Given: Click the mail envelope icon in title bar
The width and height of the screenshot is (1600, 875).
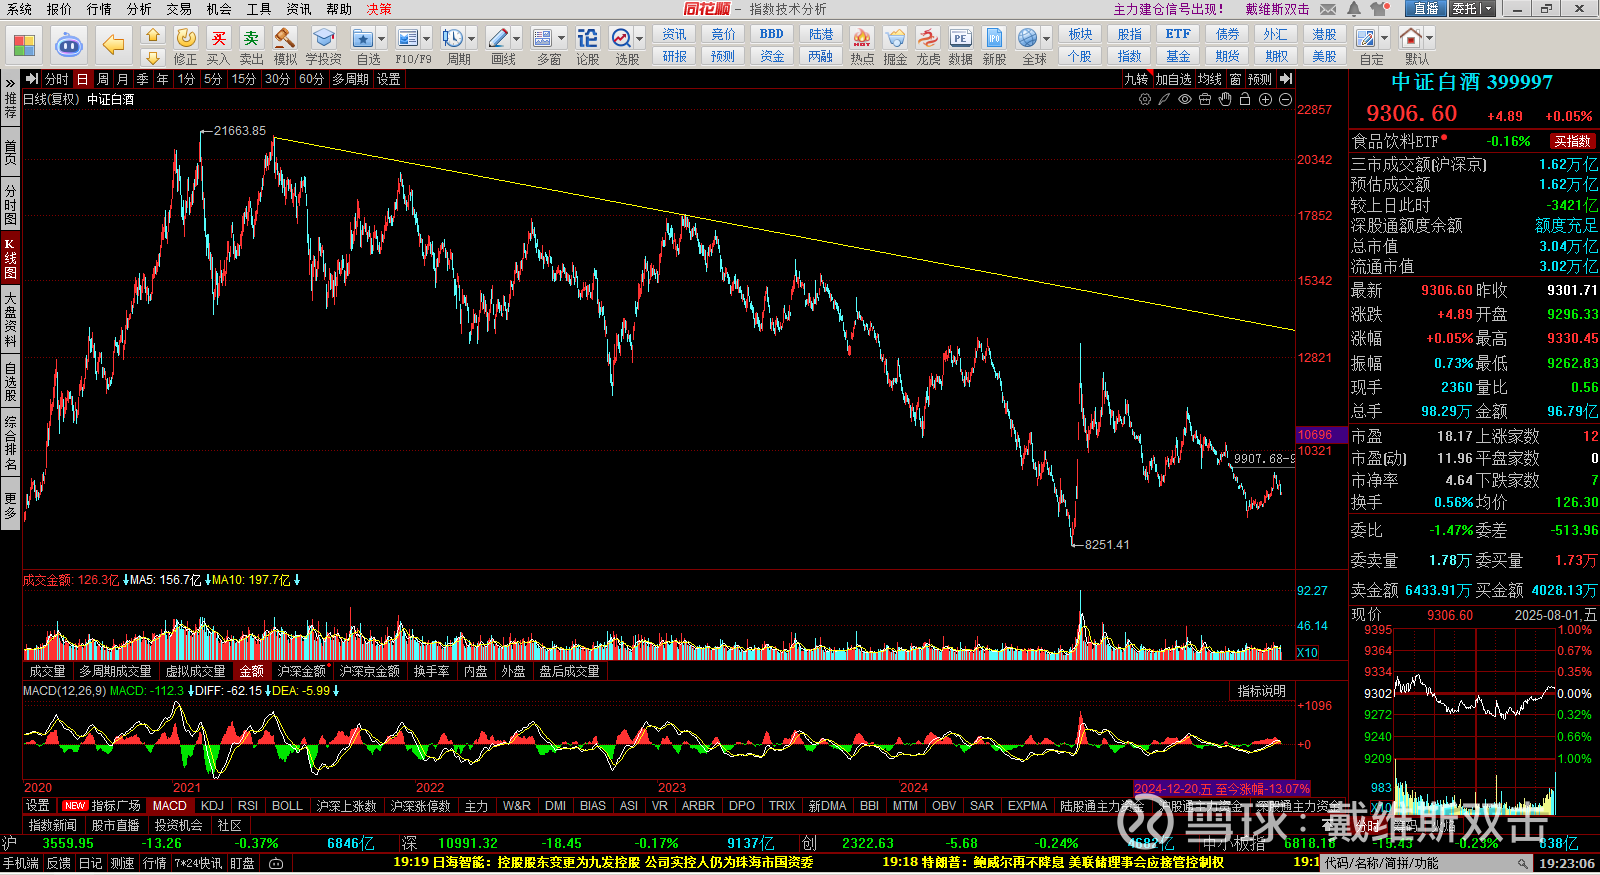Looking at the screenshot, I should [x=1328, y=9].
